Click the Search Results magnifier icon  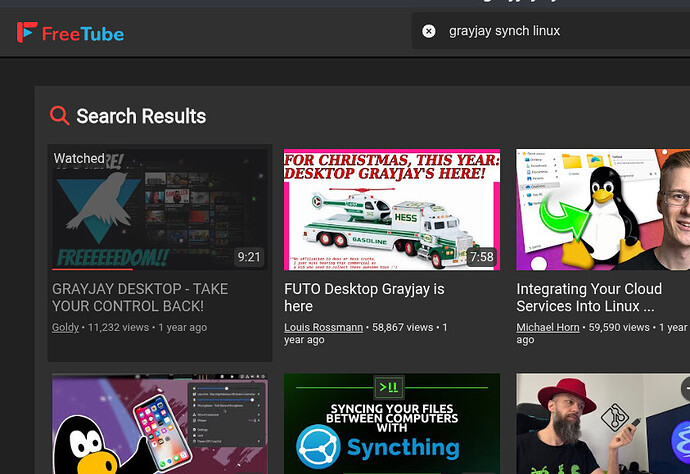pyautogui.click(x=59, y=116)
